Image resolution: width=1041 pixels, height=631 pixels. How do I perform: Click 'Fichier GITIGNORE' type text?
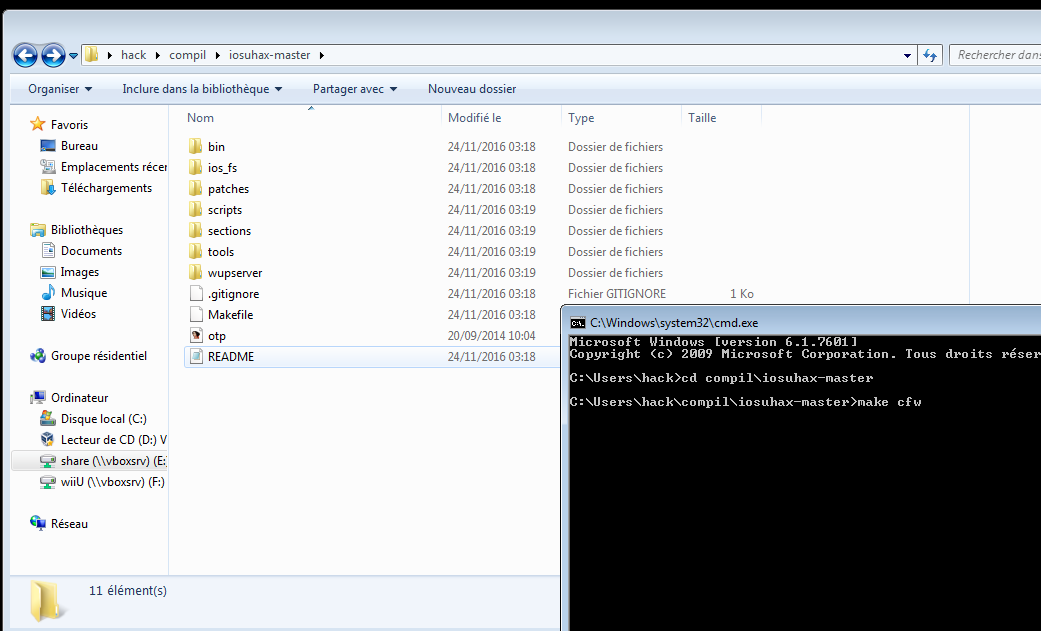tap(617, 294)
